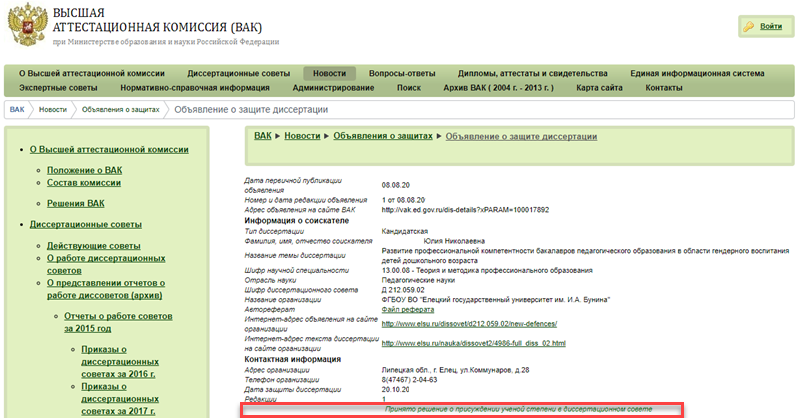The width and height of the screenshot is (800, 418).
Task: Open Положение о ВАК sidebar link
Action: [84, 170]
